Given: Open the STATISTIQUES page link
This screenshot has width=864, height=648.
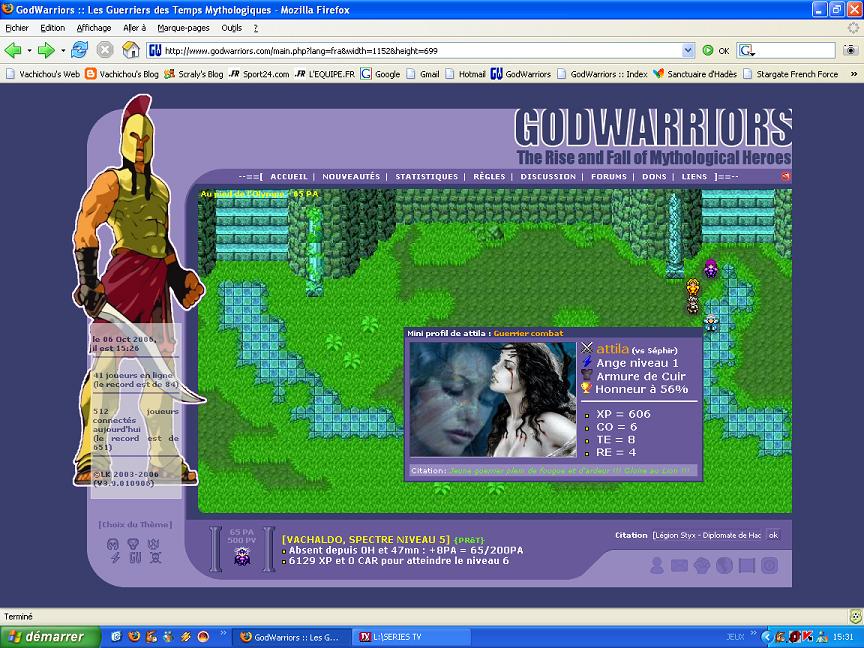Looking at the screenshot, I should (426, 176).
